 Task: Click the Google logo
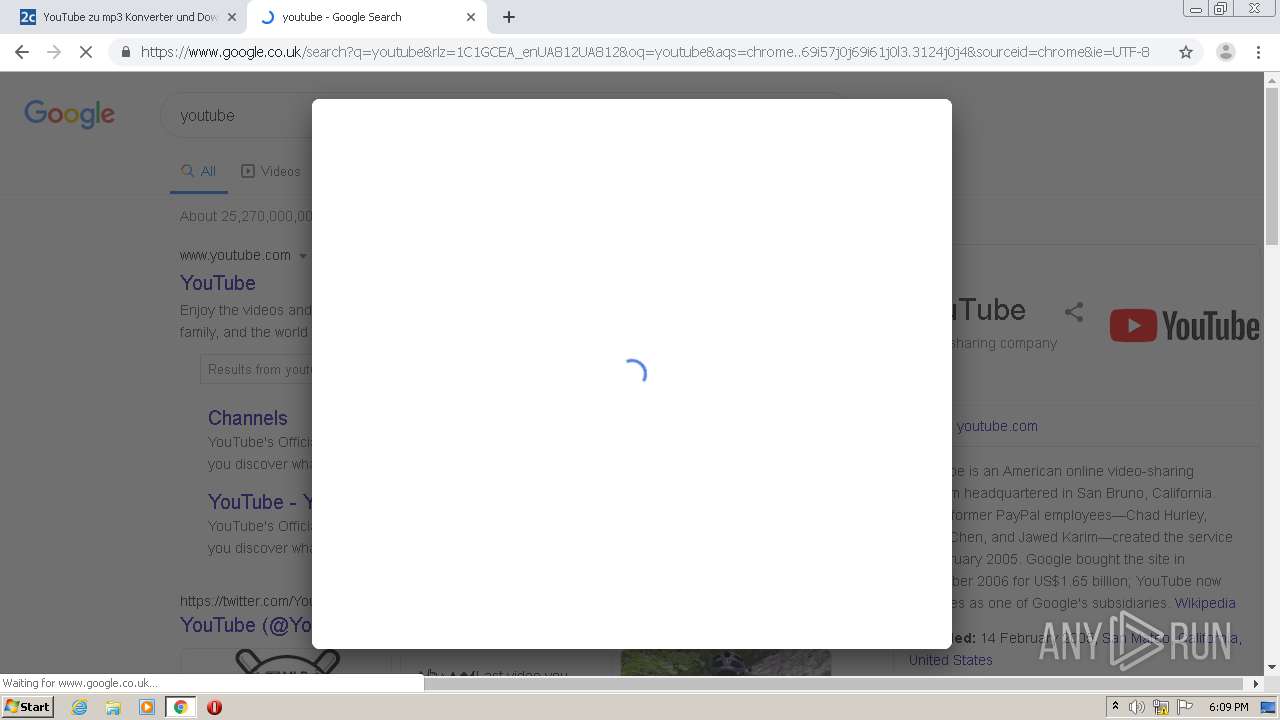69,114
